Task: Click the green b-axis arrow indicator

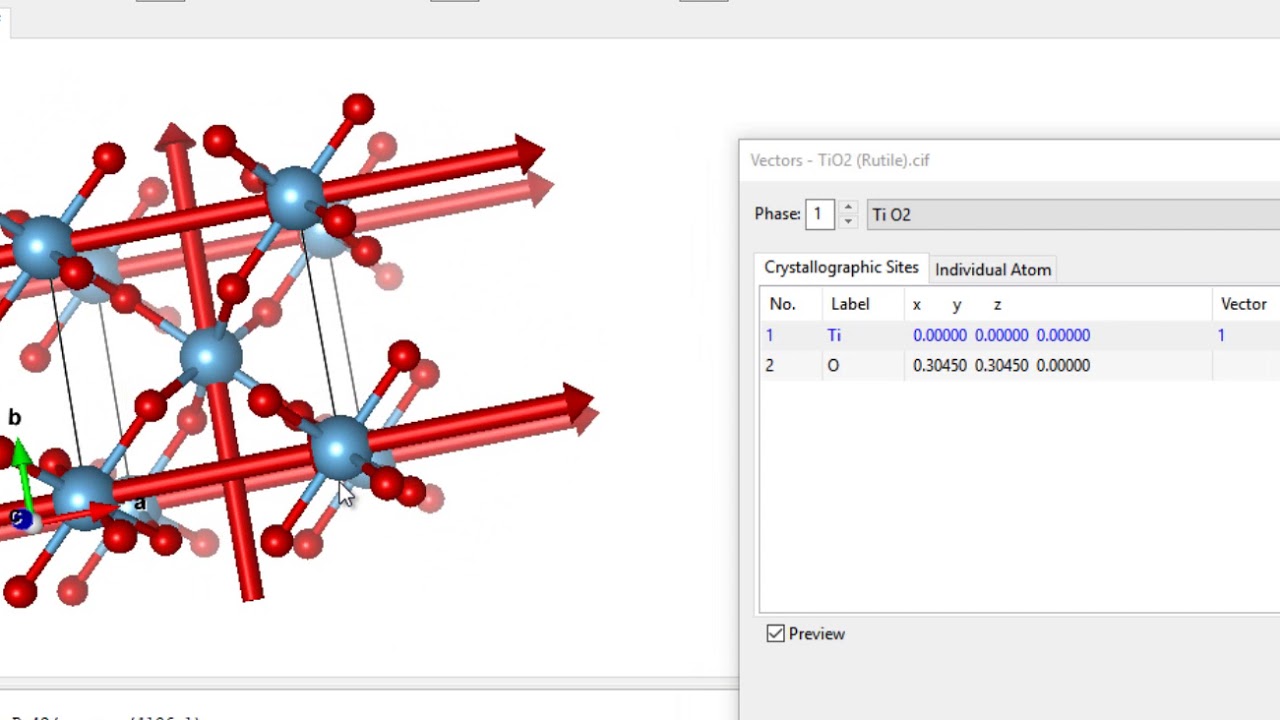Action: (x=21, y=461)
